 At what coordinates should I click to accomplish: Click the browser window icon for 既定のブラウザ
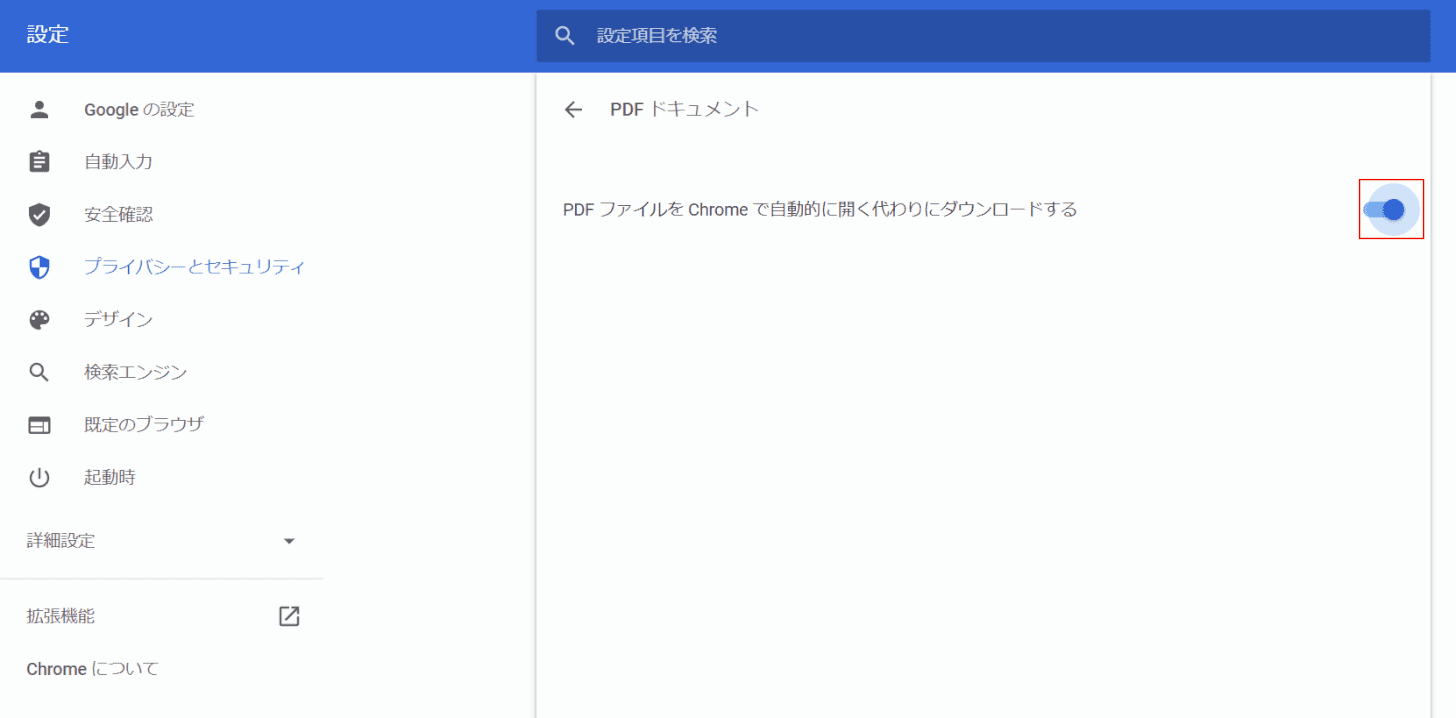pos(39,425)
